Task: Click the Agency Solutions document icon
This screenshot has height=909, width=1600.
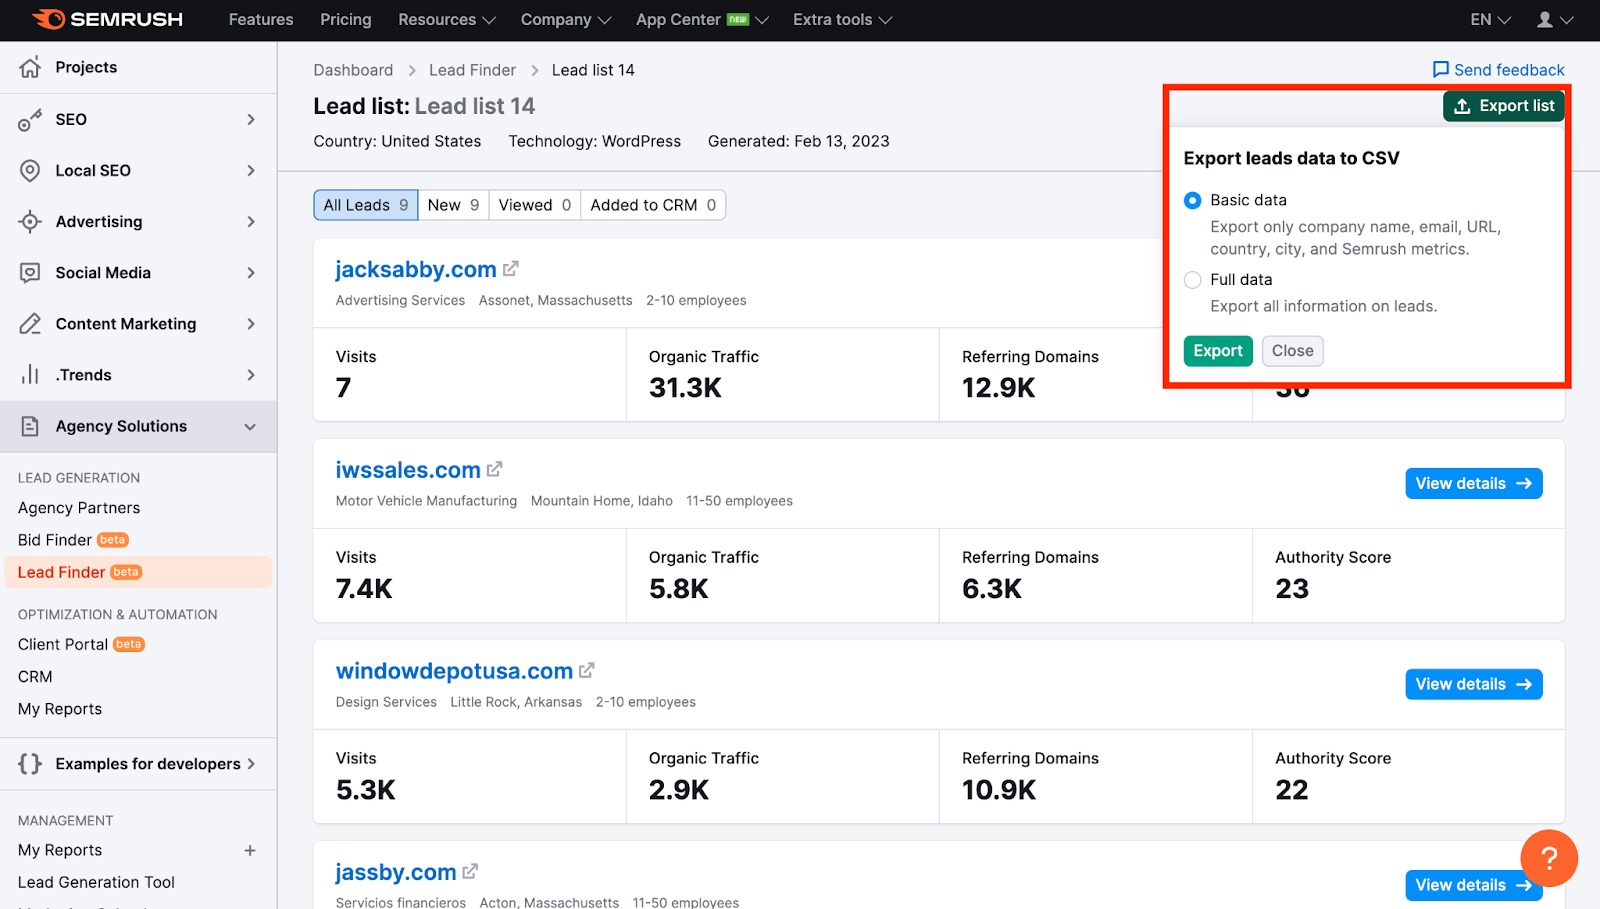Action: [x=30, y=426]
